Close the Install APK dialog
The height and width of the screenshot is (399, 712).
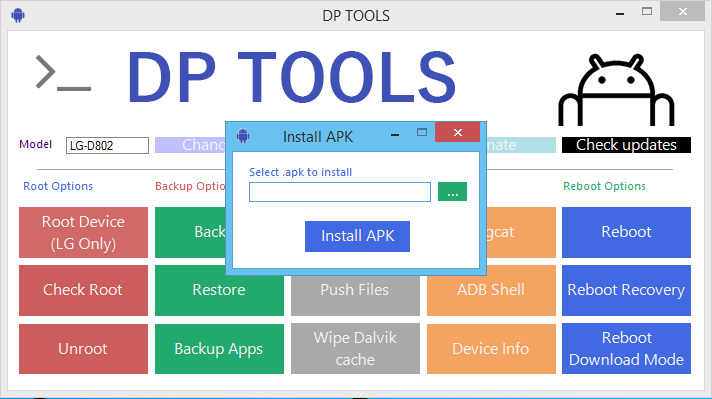(x=457, y=132)
